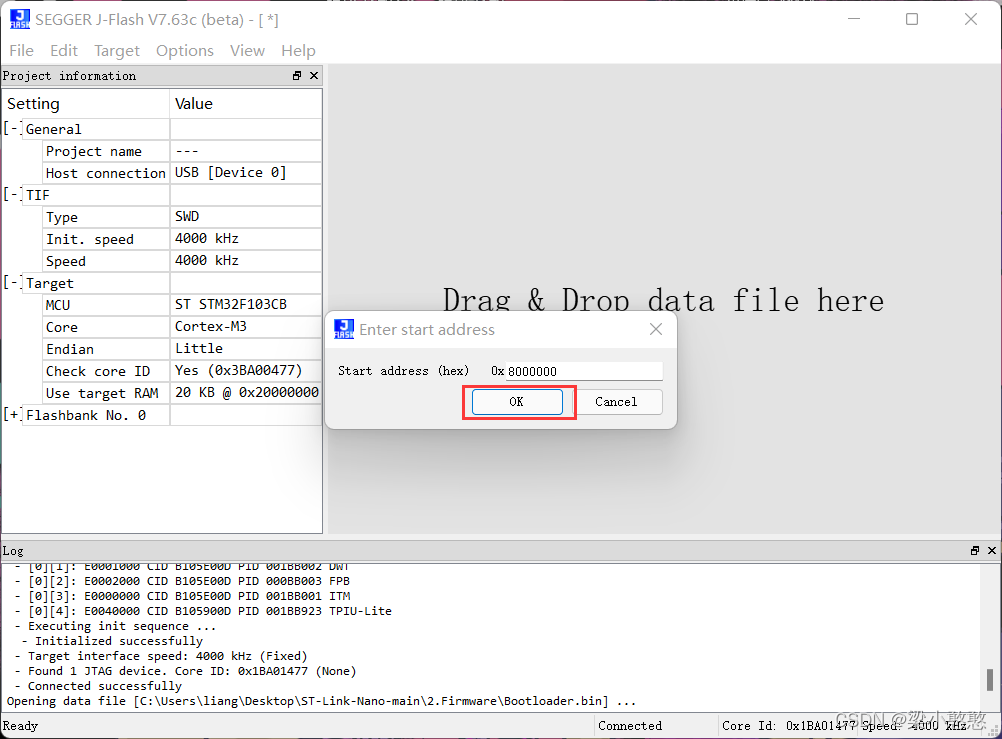
Task: Click the Setting column header
Action: pyautogui.click(x=86, y=104)
